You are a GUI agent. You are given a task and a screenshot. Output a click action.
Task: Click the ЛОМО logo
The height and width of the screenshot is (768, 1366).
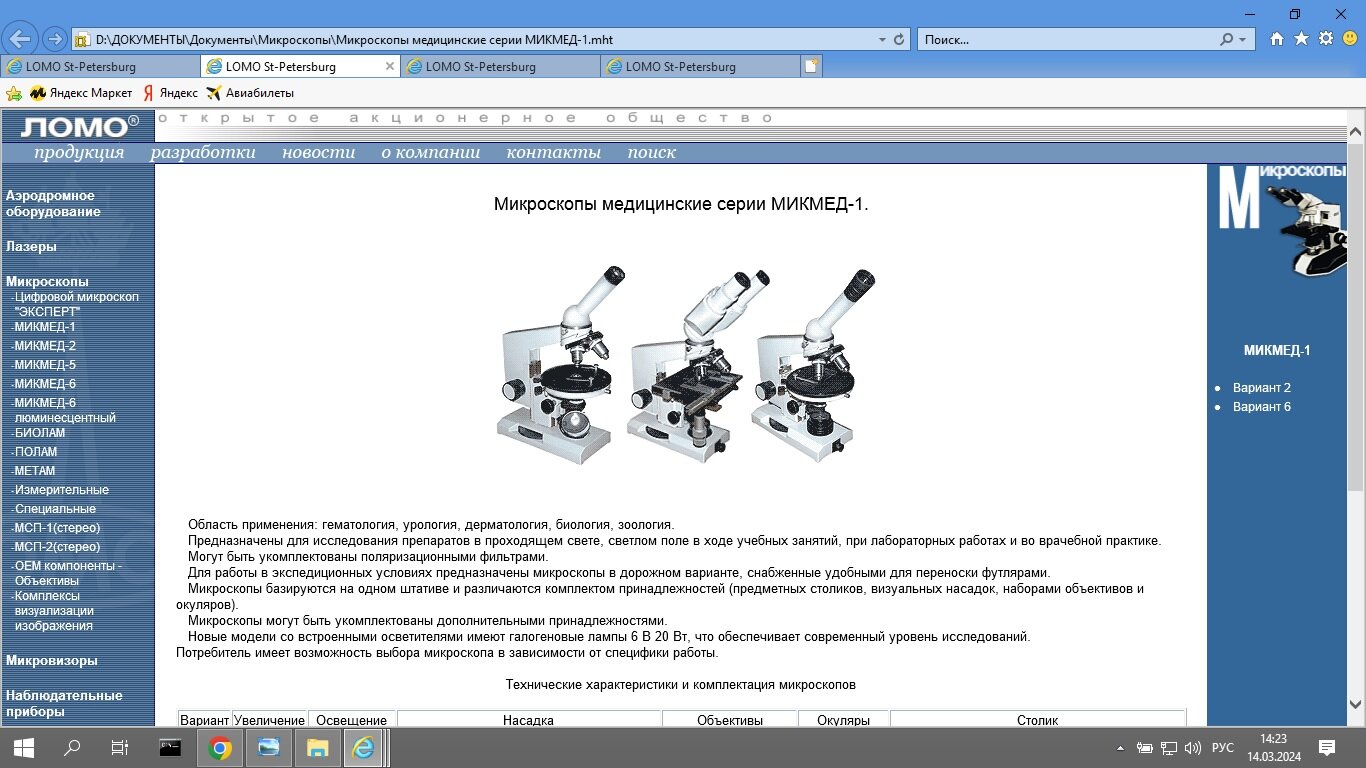click(79, 126)
